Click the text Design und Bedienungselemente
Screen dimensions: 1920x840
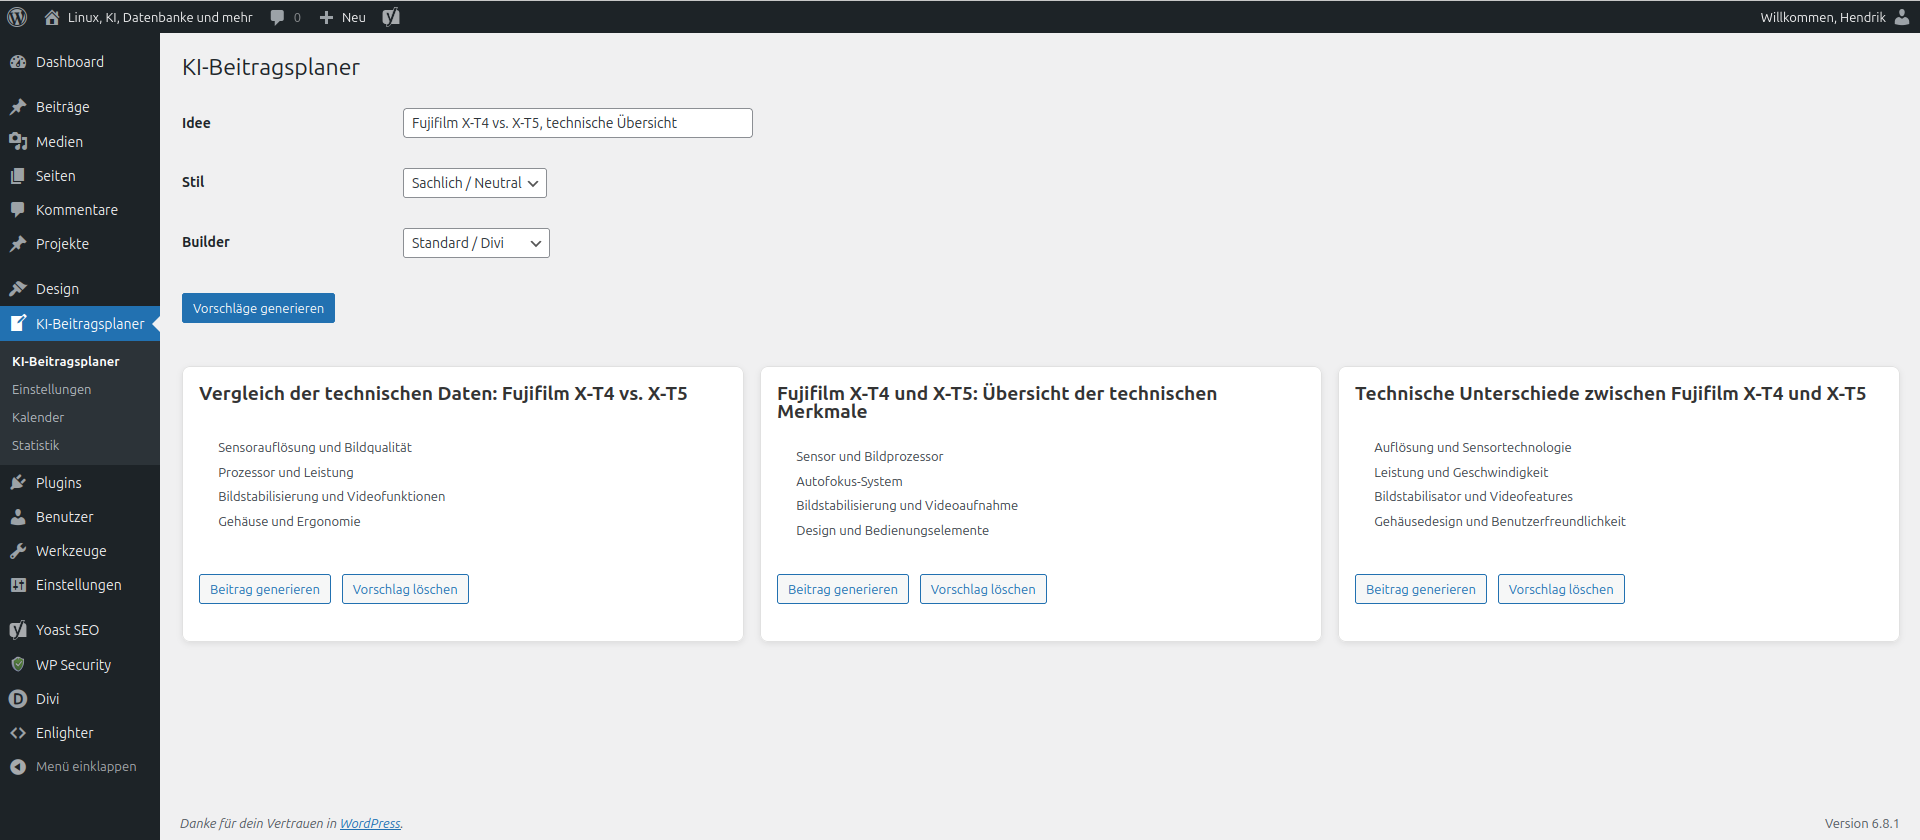pyautogui.click(x=892, y=531)
